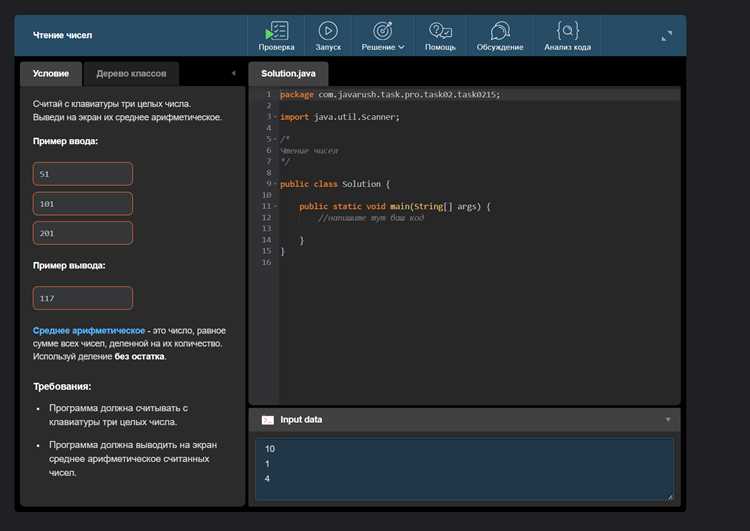Click the Требования heading
This screenshot has height=531, width=750.
coord(62,387)
